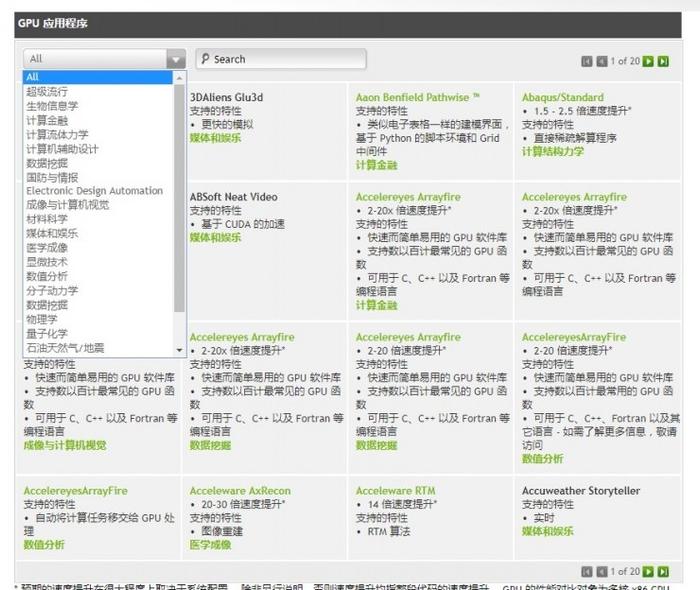The height and width of the screenshot is (590, 700).
Task: Click 成像与计算机视觉 category tag link
Action: 65,445
